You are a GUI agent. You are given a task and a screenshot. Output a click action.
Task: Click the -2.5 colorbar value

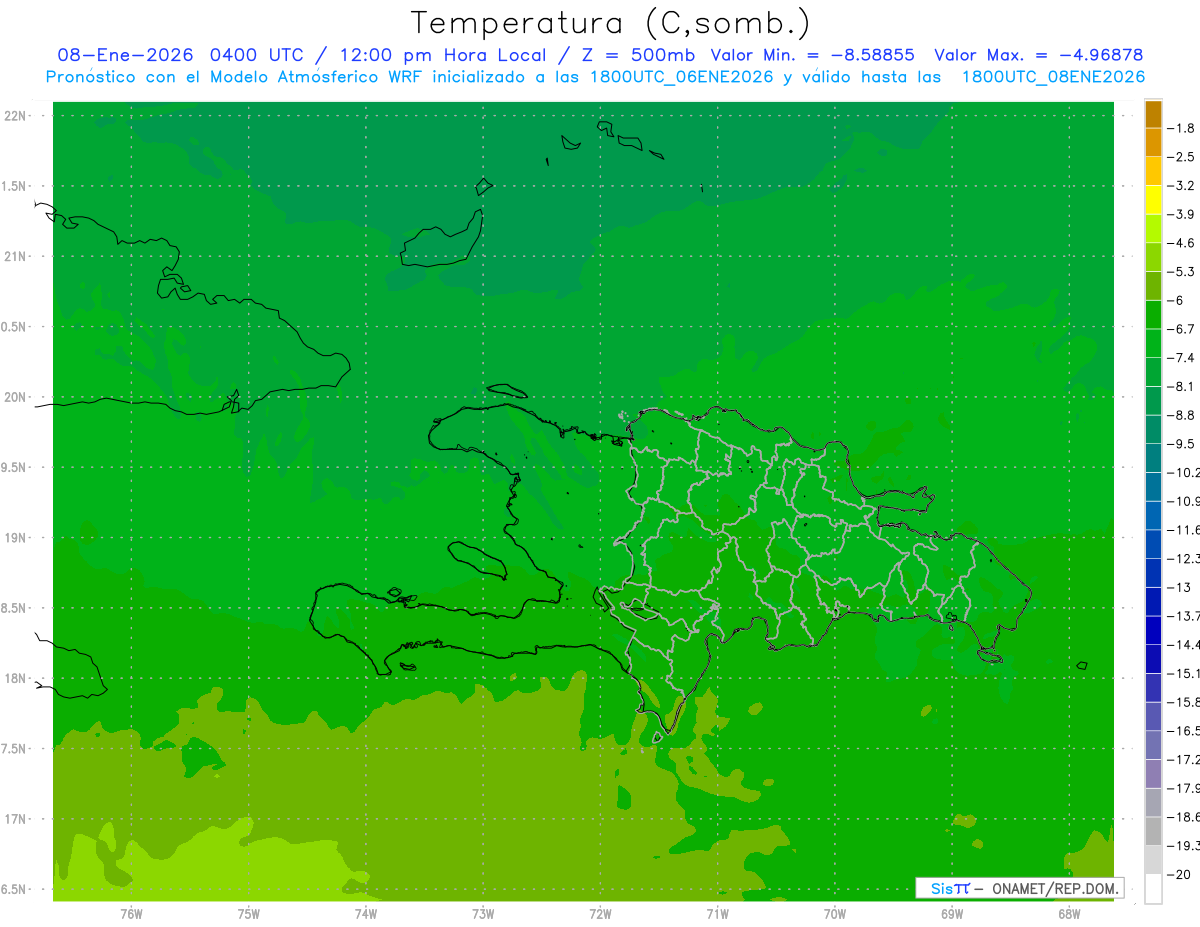tap(1181, 157)
